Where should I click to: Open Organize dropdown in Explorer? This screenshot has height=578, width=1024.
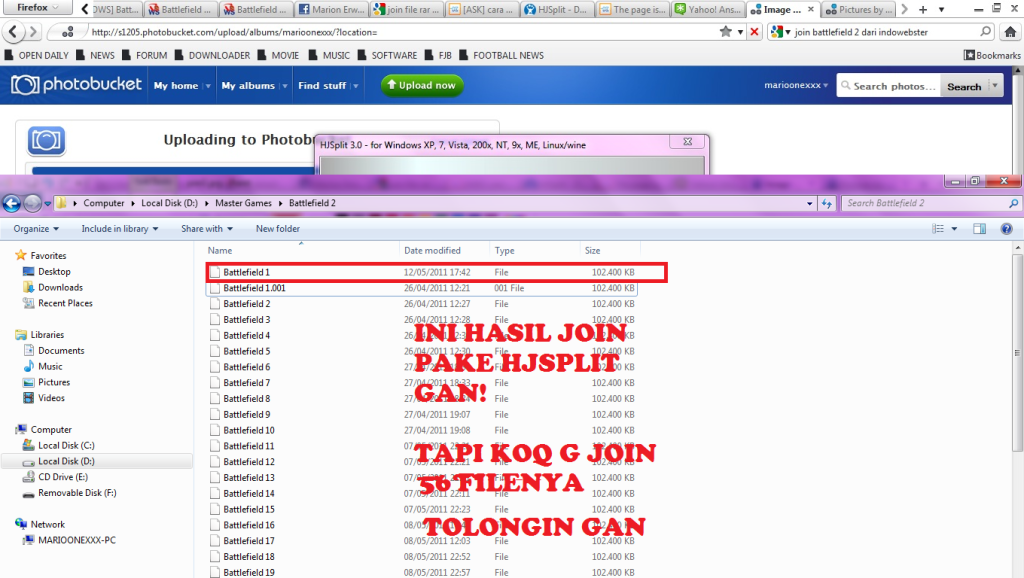click(x=37, y=229)
